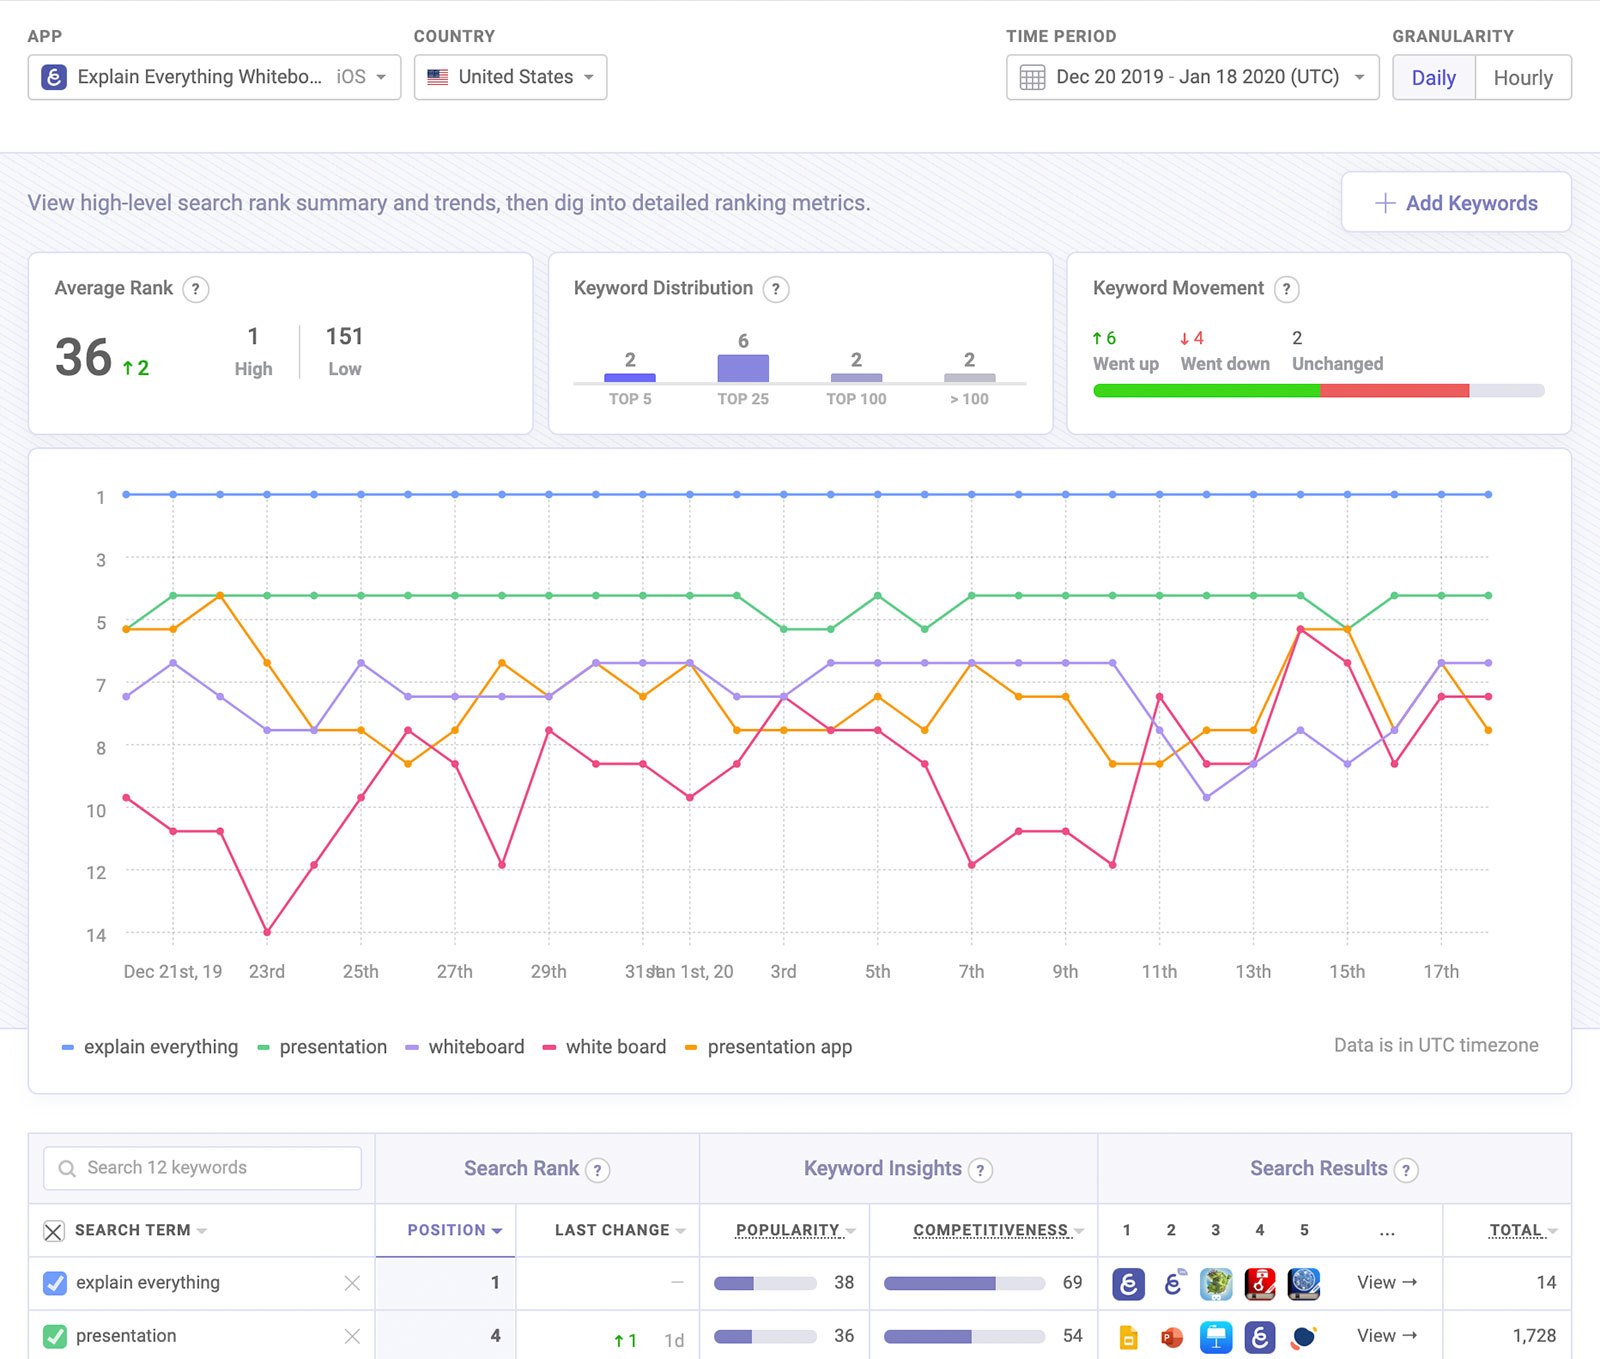This screenshot has height=1359, width=1600.
Task: Switch granularity to Hourly
Action: click(1523, 78)
